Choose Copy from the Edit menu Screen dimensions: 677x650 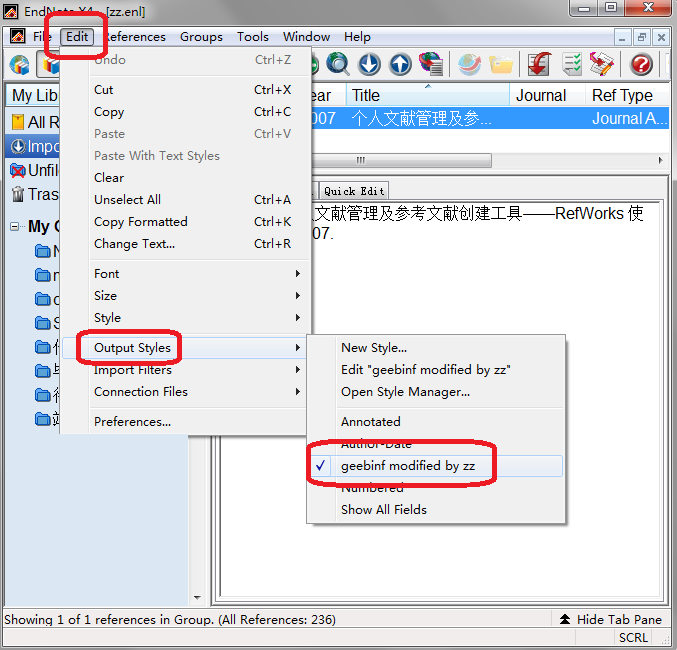[186, 111]
